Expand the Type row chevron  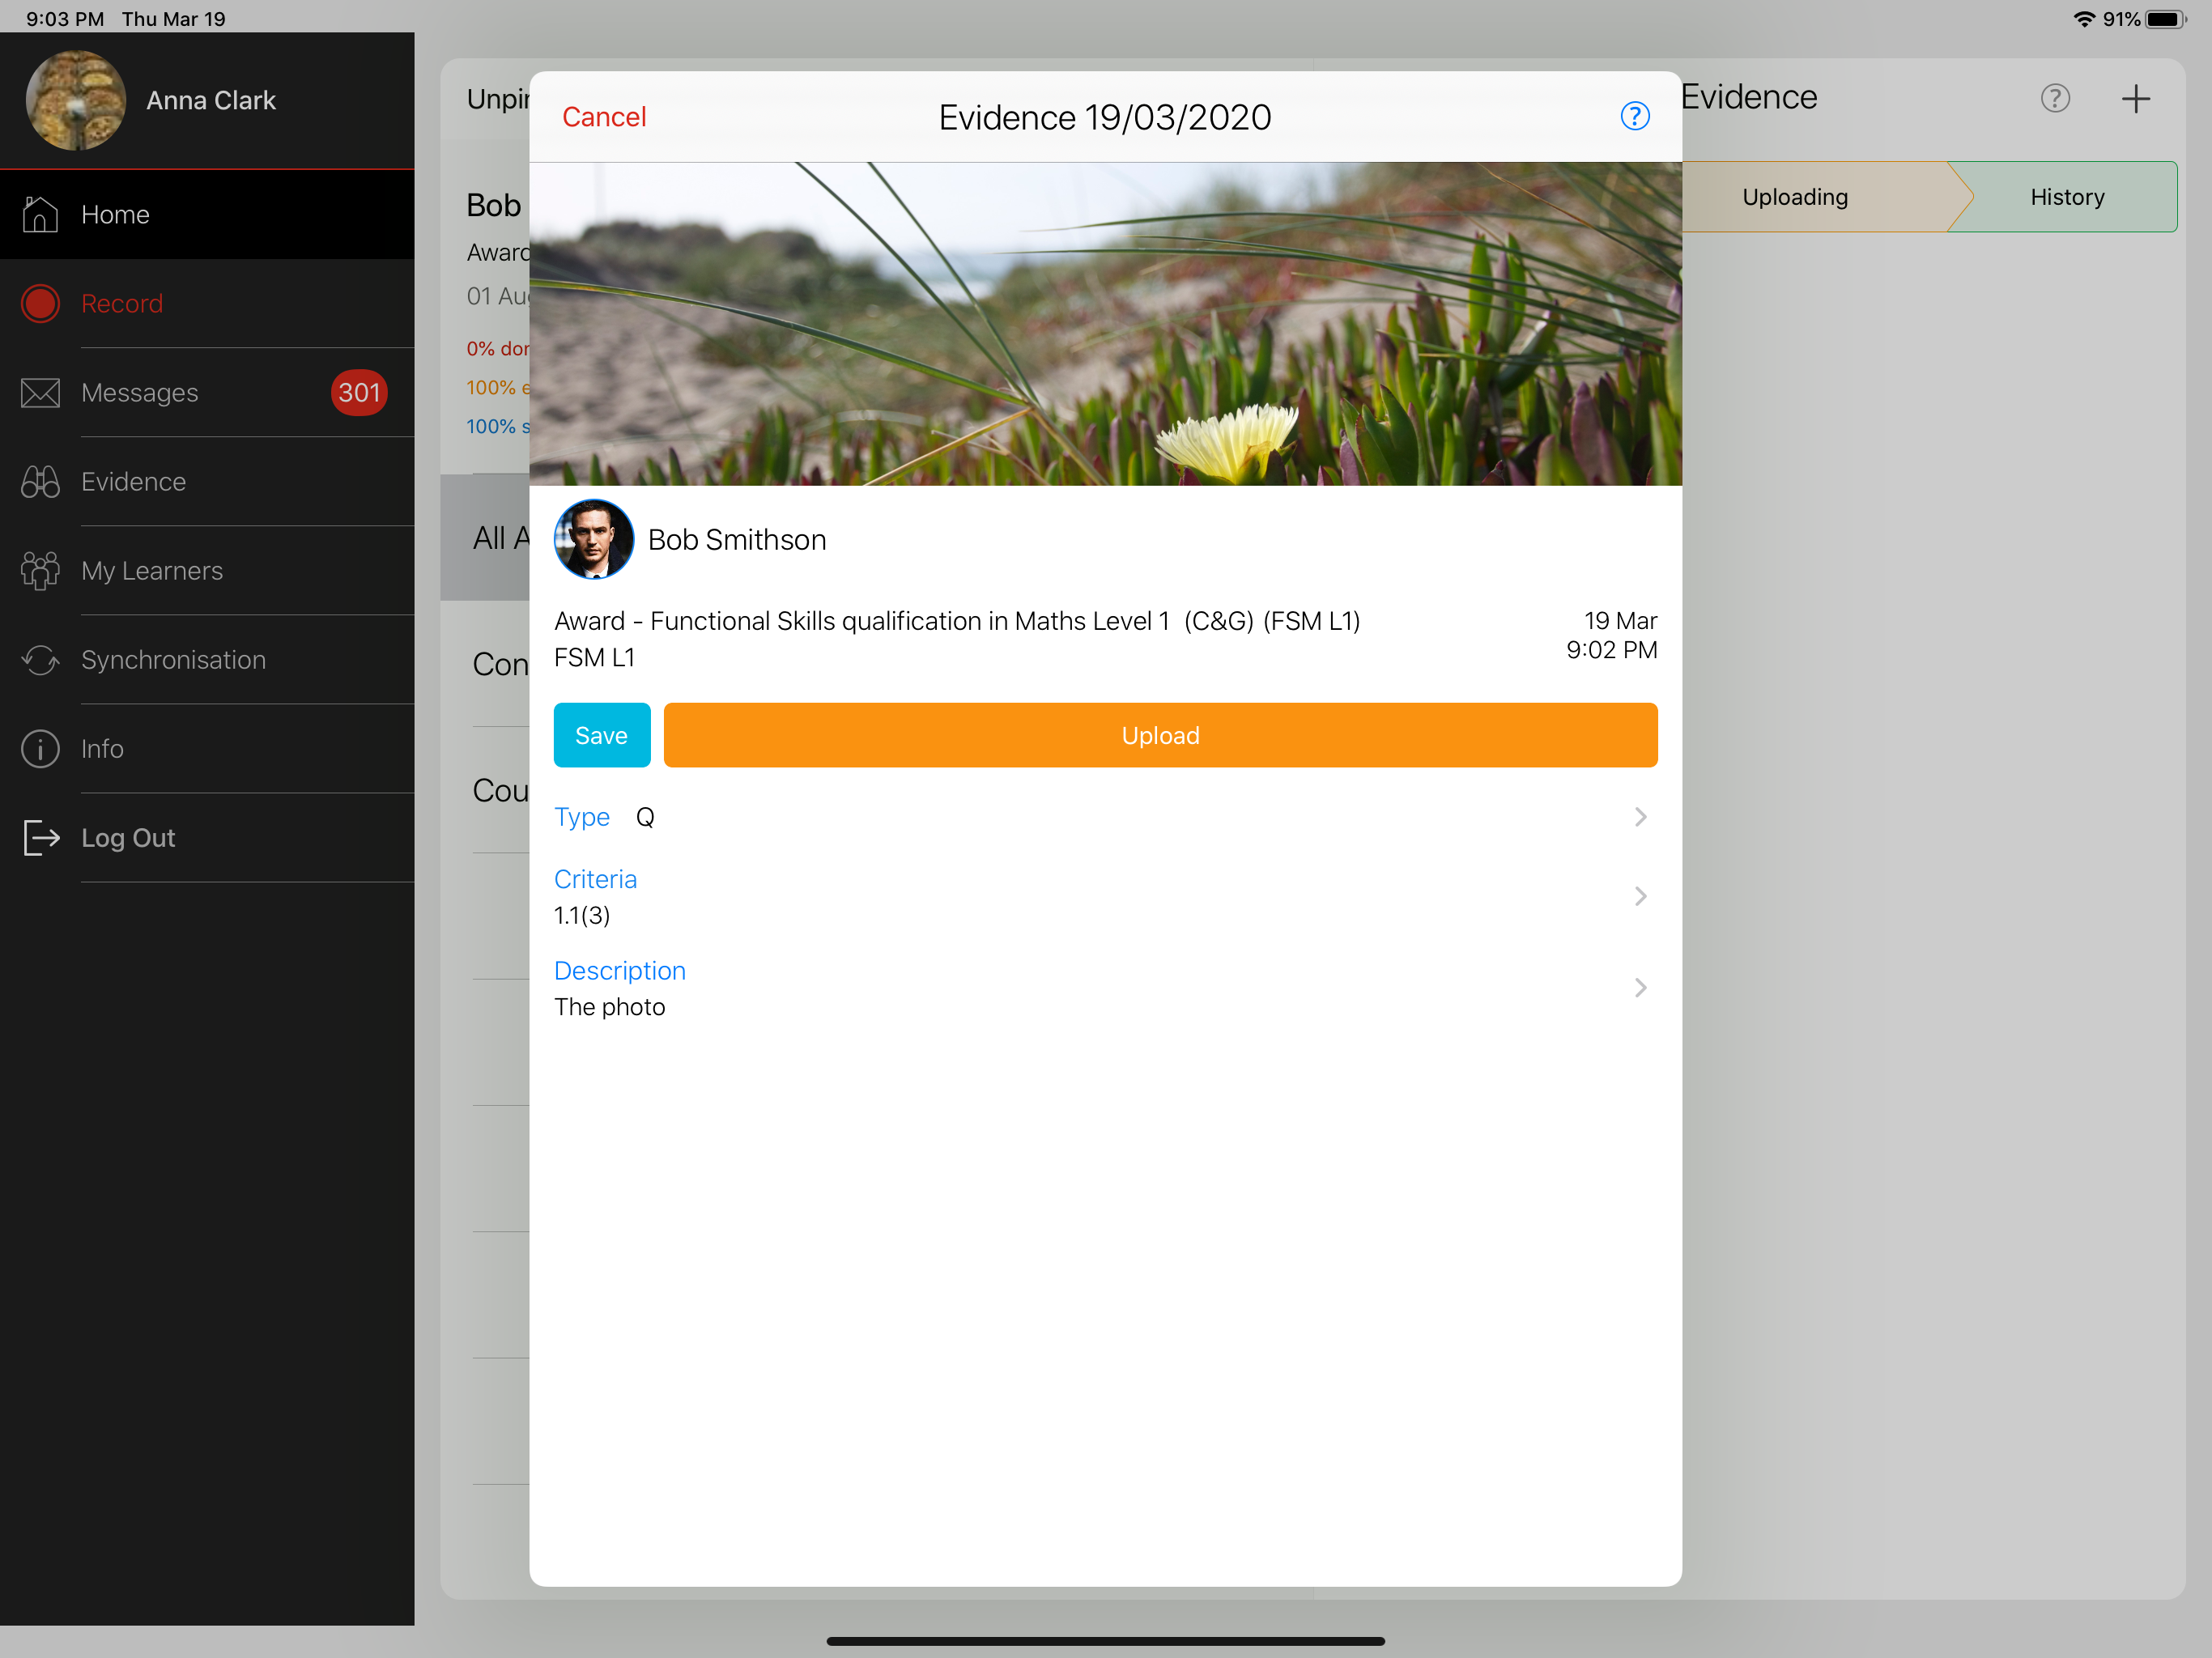[1640, 817]
